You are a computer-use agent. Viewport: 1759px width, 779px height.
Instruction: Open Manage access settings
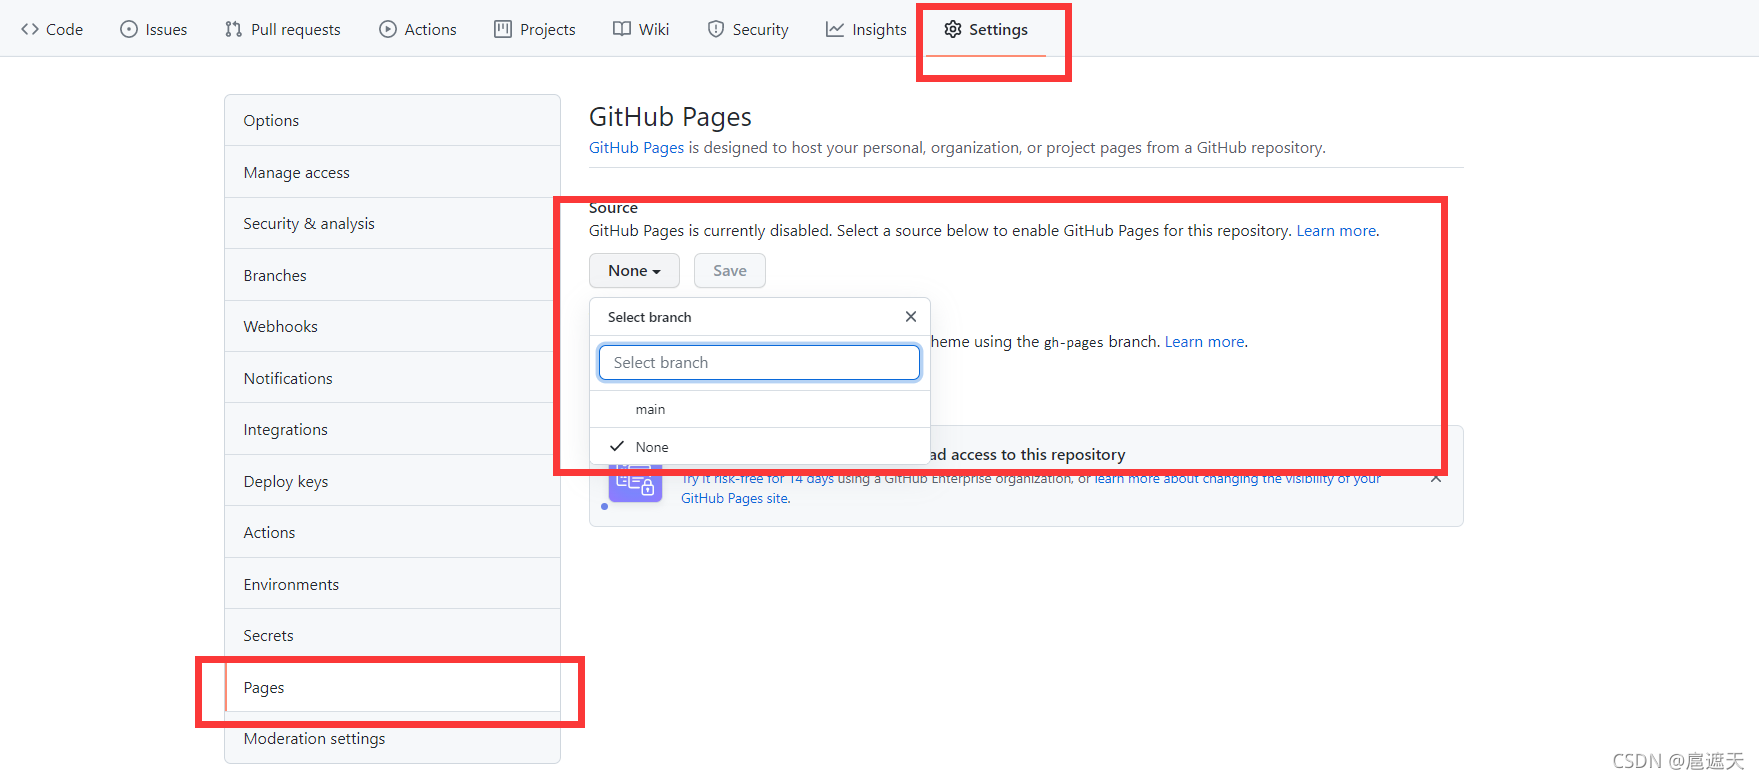click(392, 172)
